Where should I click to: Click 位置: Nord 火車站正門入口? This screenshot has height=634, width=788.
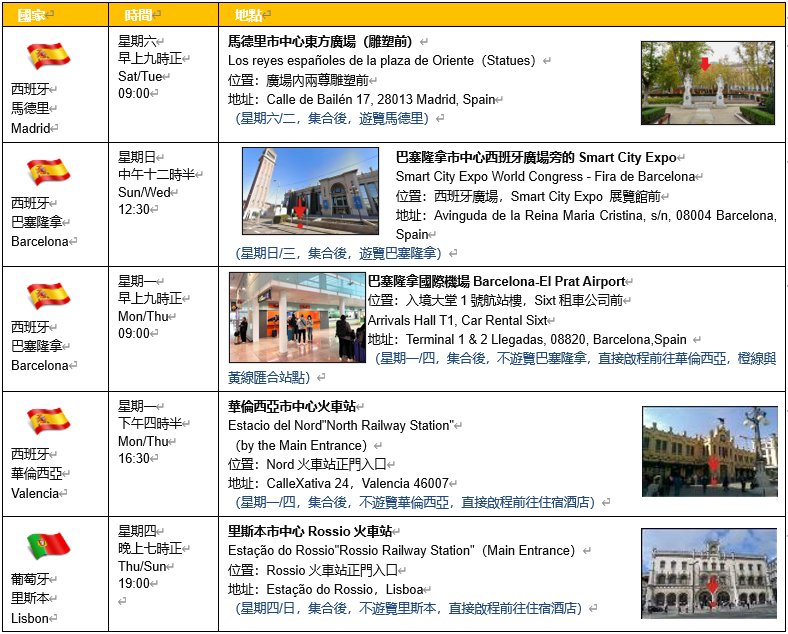307,464
